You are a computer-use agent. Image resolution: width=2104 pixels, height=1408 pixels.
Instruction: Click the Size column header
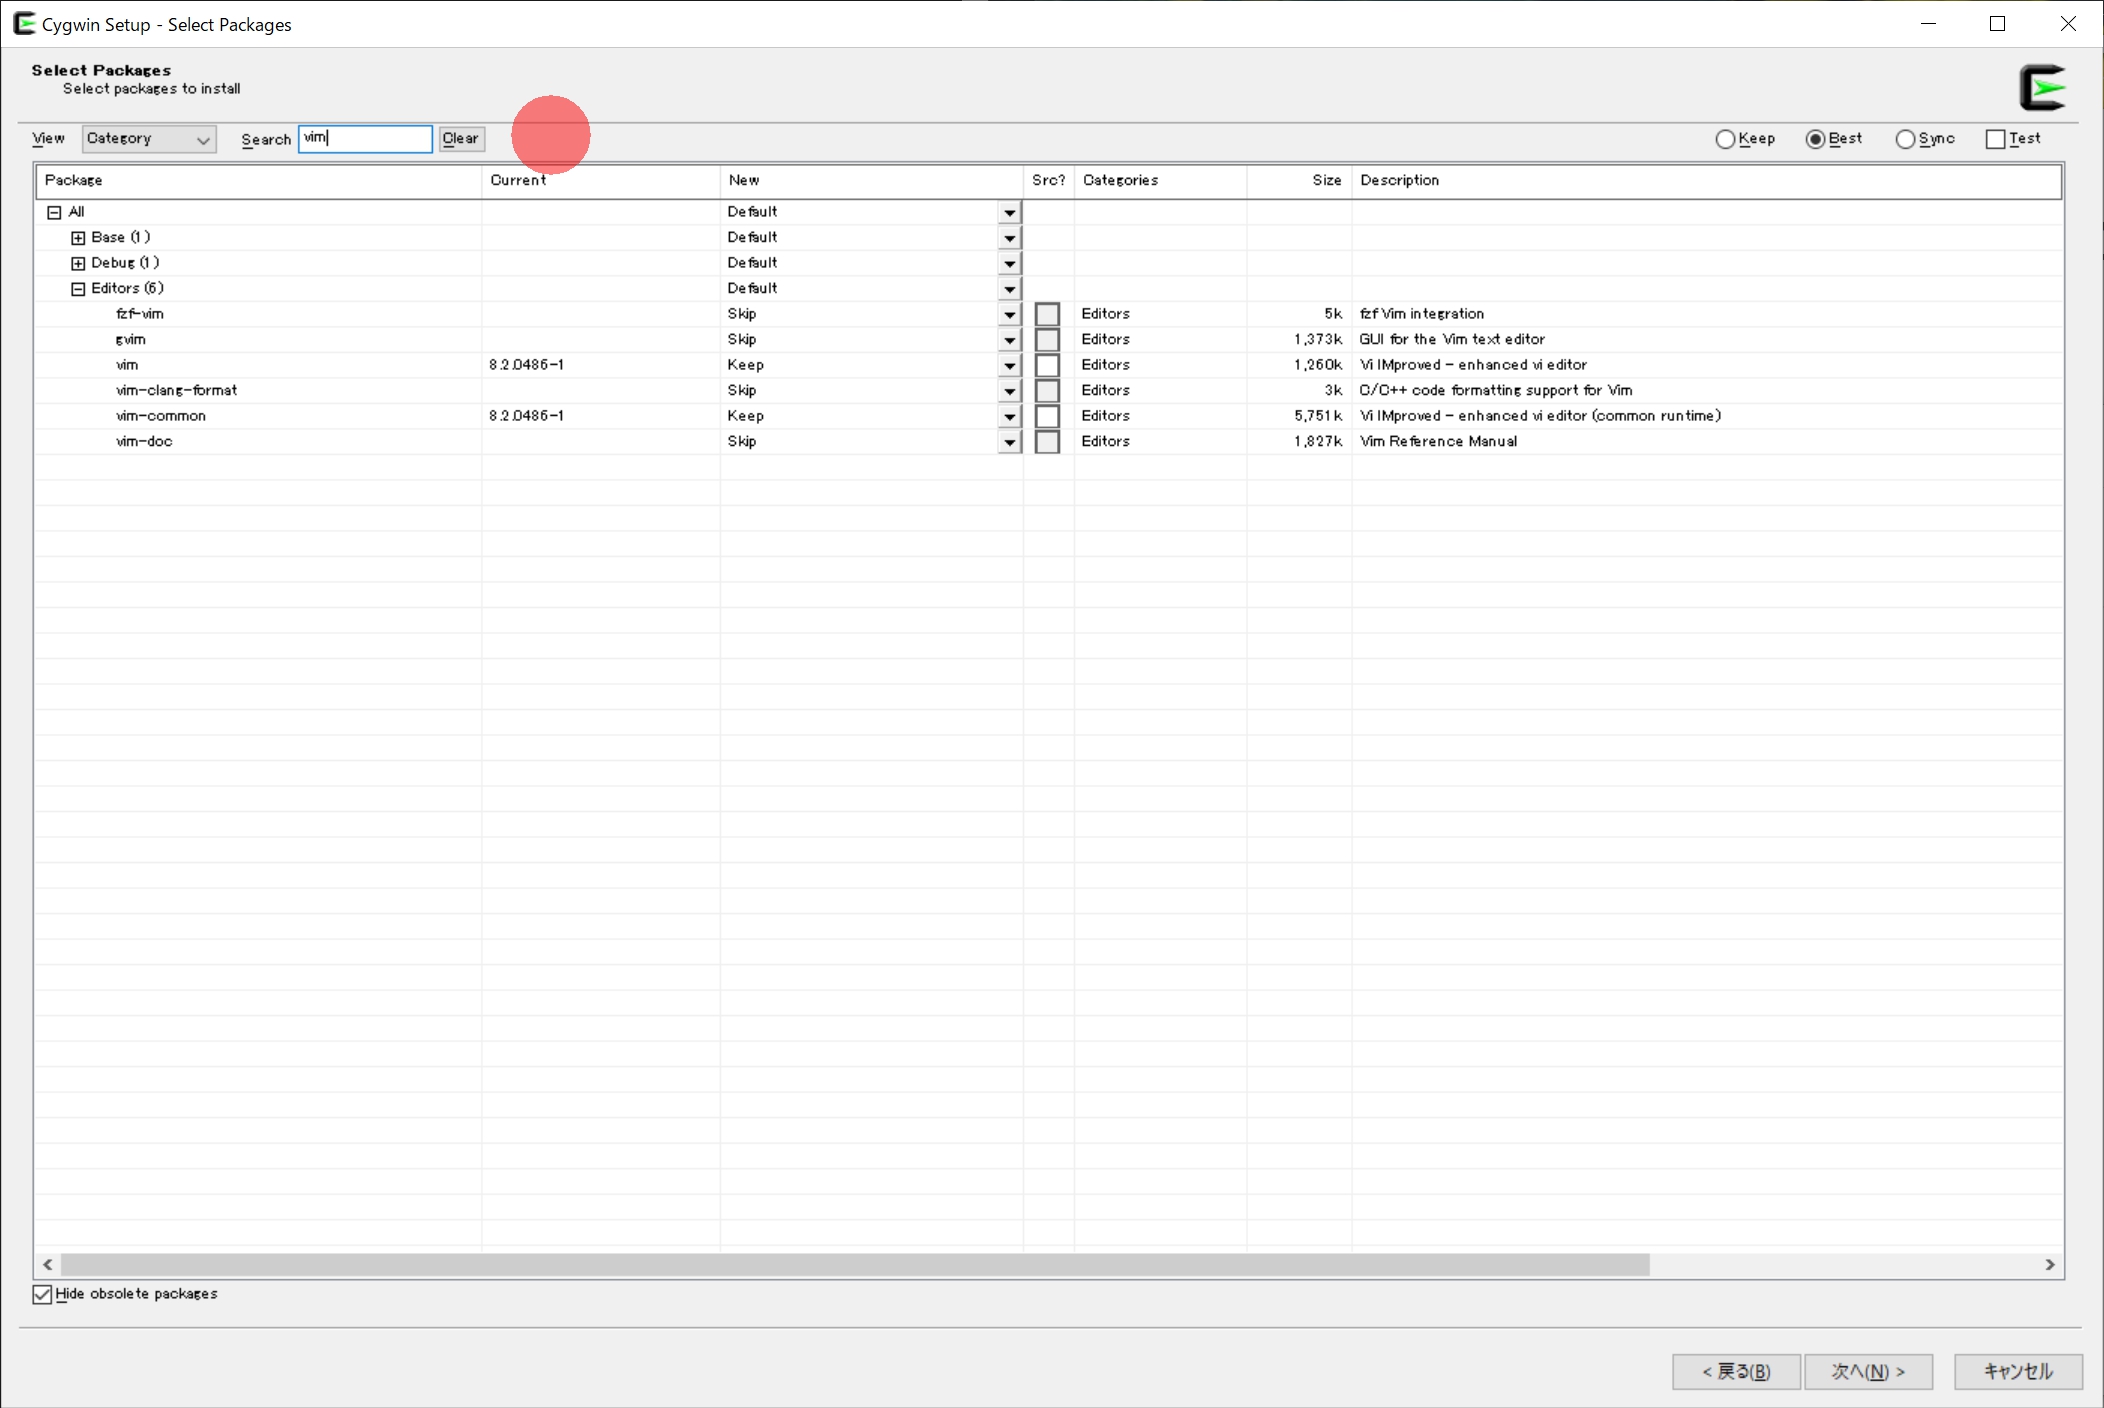[1299, 181]
